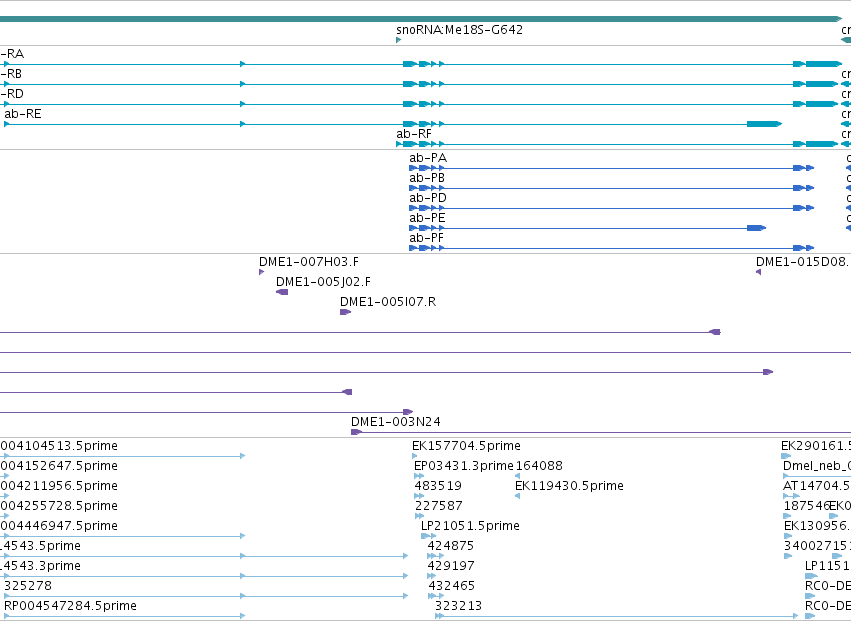Screen dimensions: 851x621
Task: Click the 227587 feature label
Action: (x=439, y=506)
